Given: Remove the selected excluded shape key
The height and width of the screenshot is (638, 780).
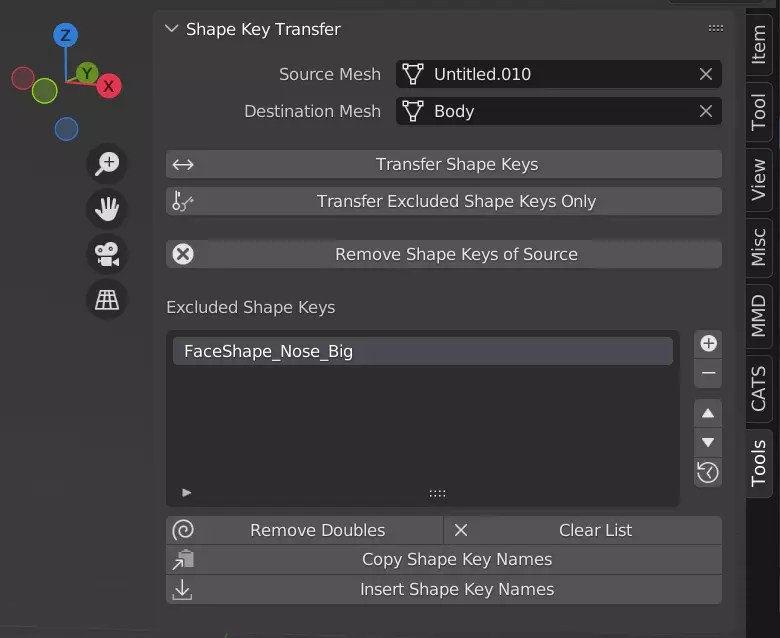Looking at the screenshot, I should (x=708, y=372).
